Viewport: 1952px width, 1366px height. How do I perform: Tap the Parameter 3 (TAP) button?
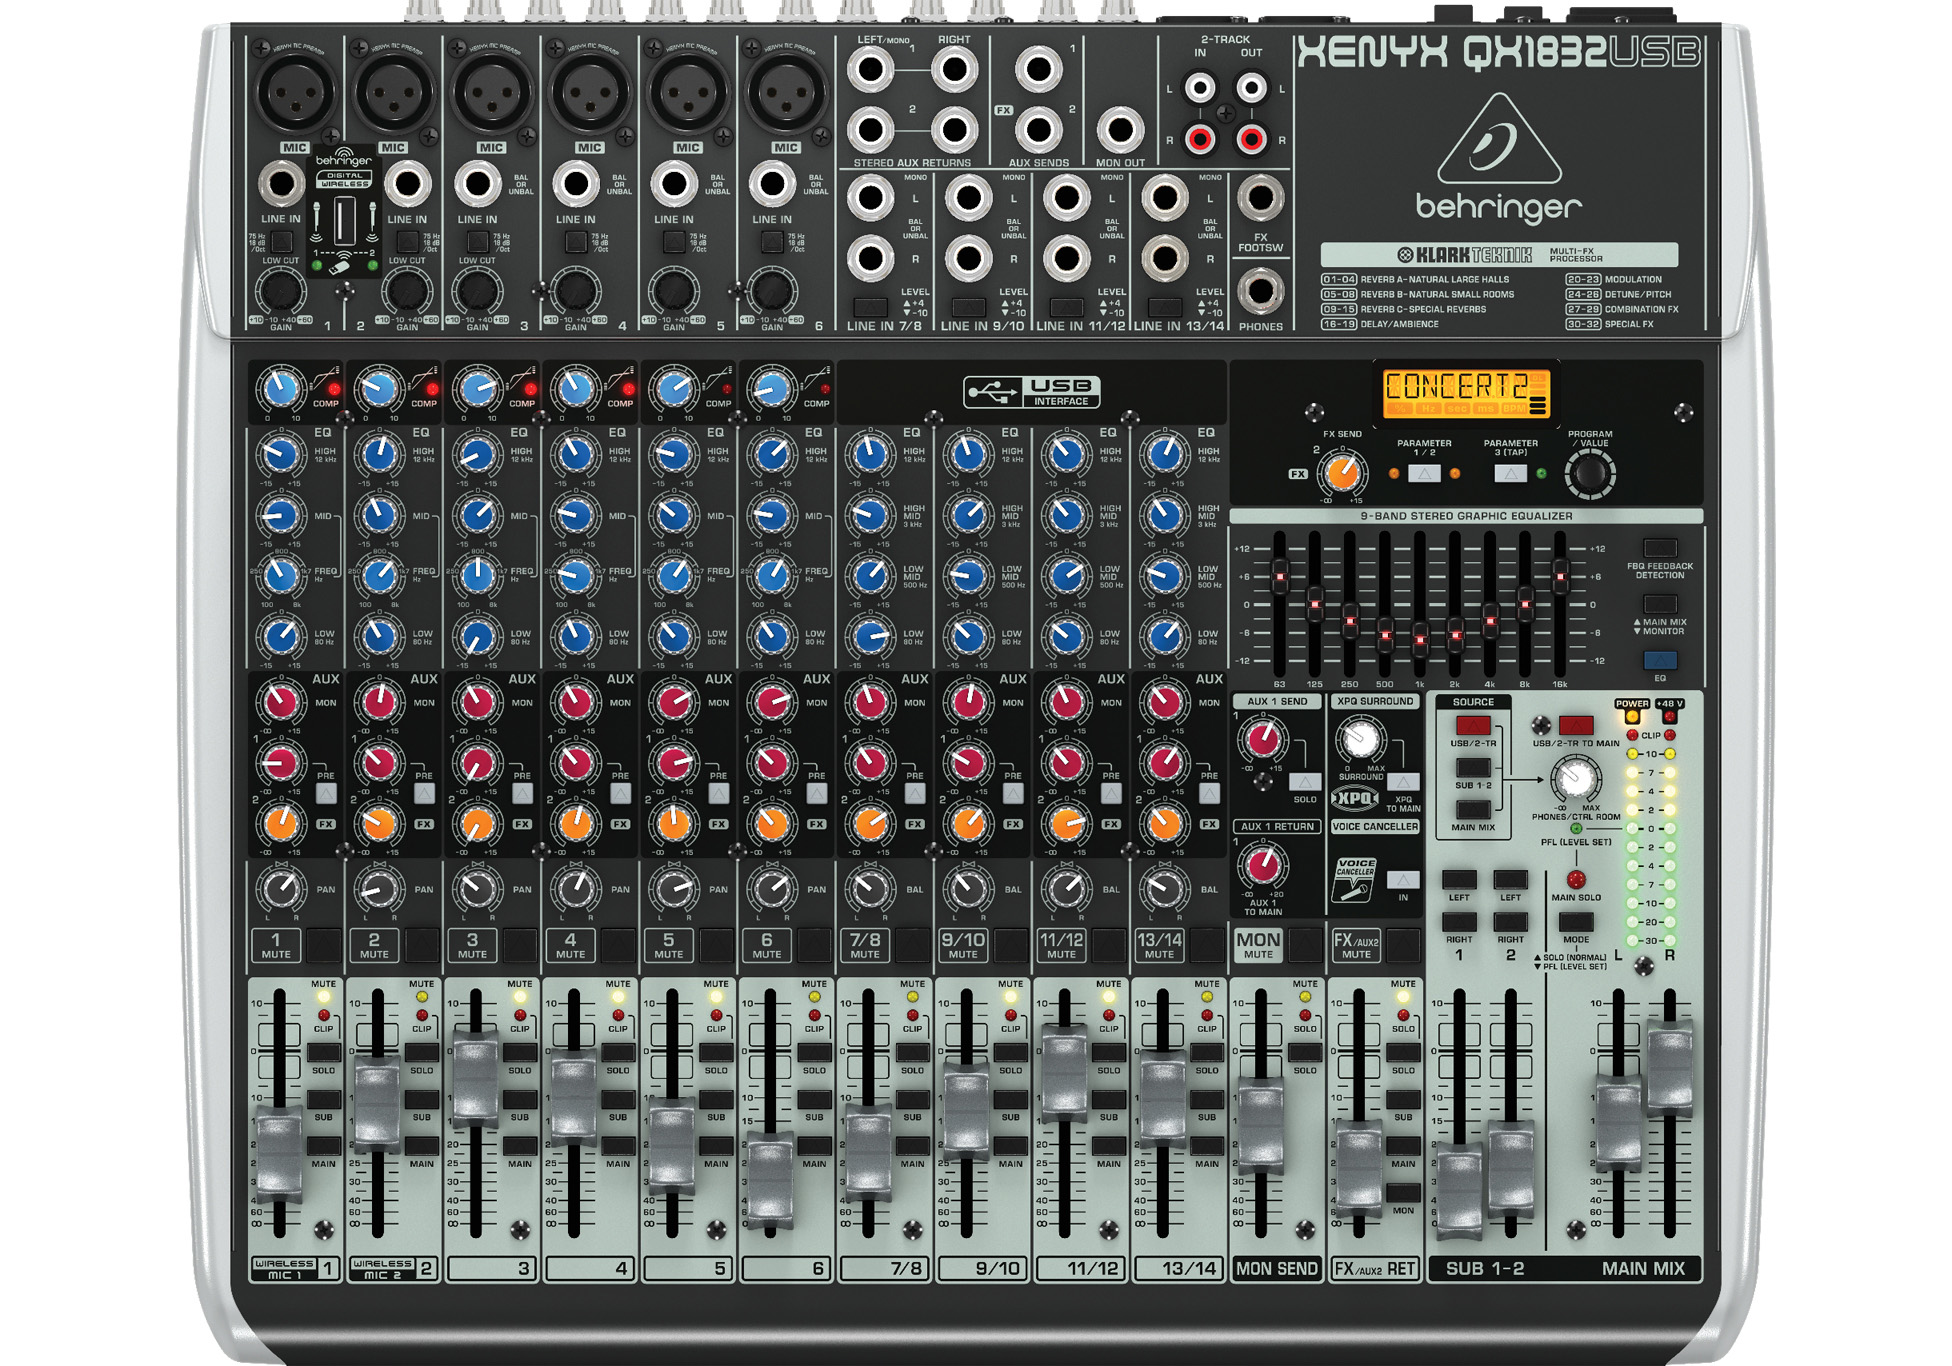click(x=1510, y=473)
